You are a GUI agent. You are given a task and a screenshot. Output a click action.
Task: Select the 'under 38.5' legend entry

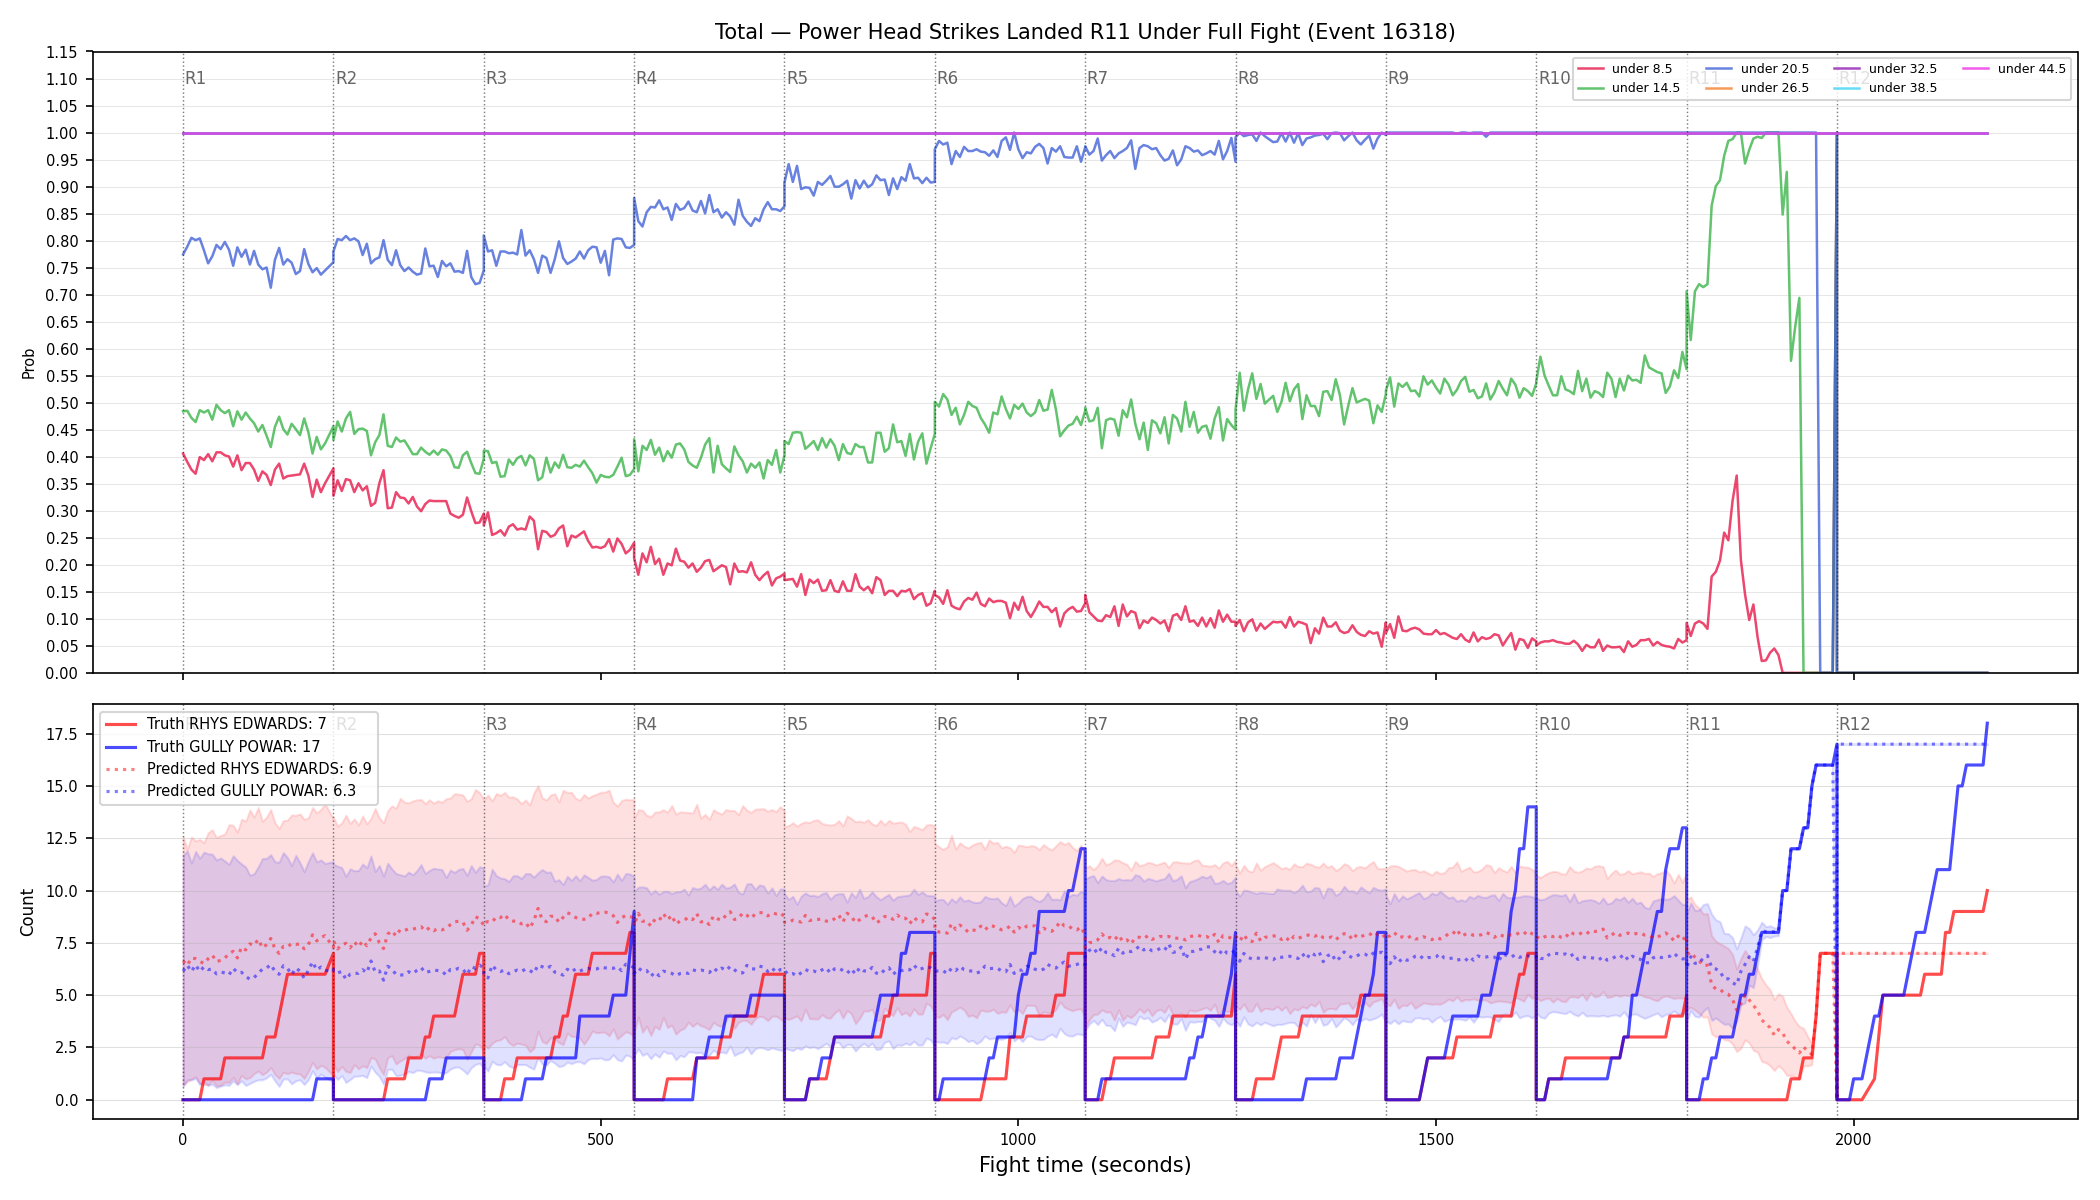pos(1885,88)
